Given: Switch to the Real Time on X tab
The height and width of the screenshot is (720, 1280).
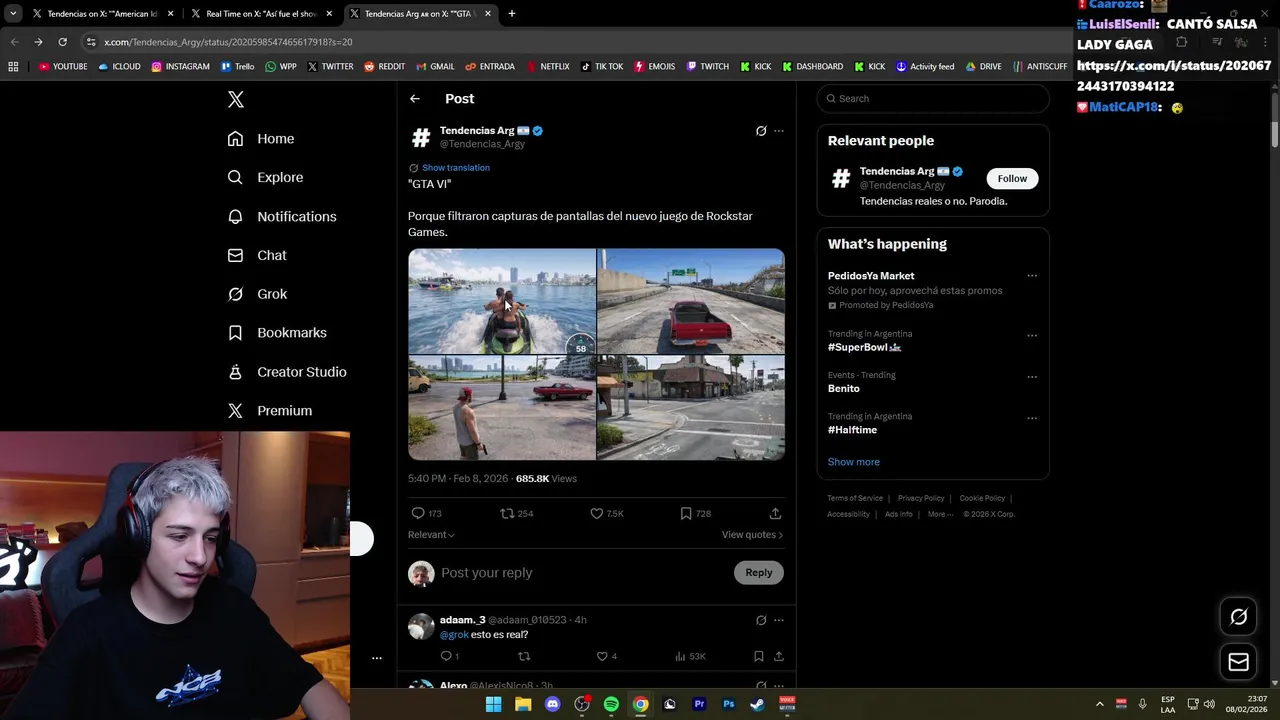Looking at the screenshot, I should (262, 14).
